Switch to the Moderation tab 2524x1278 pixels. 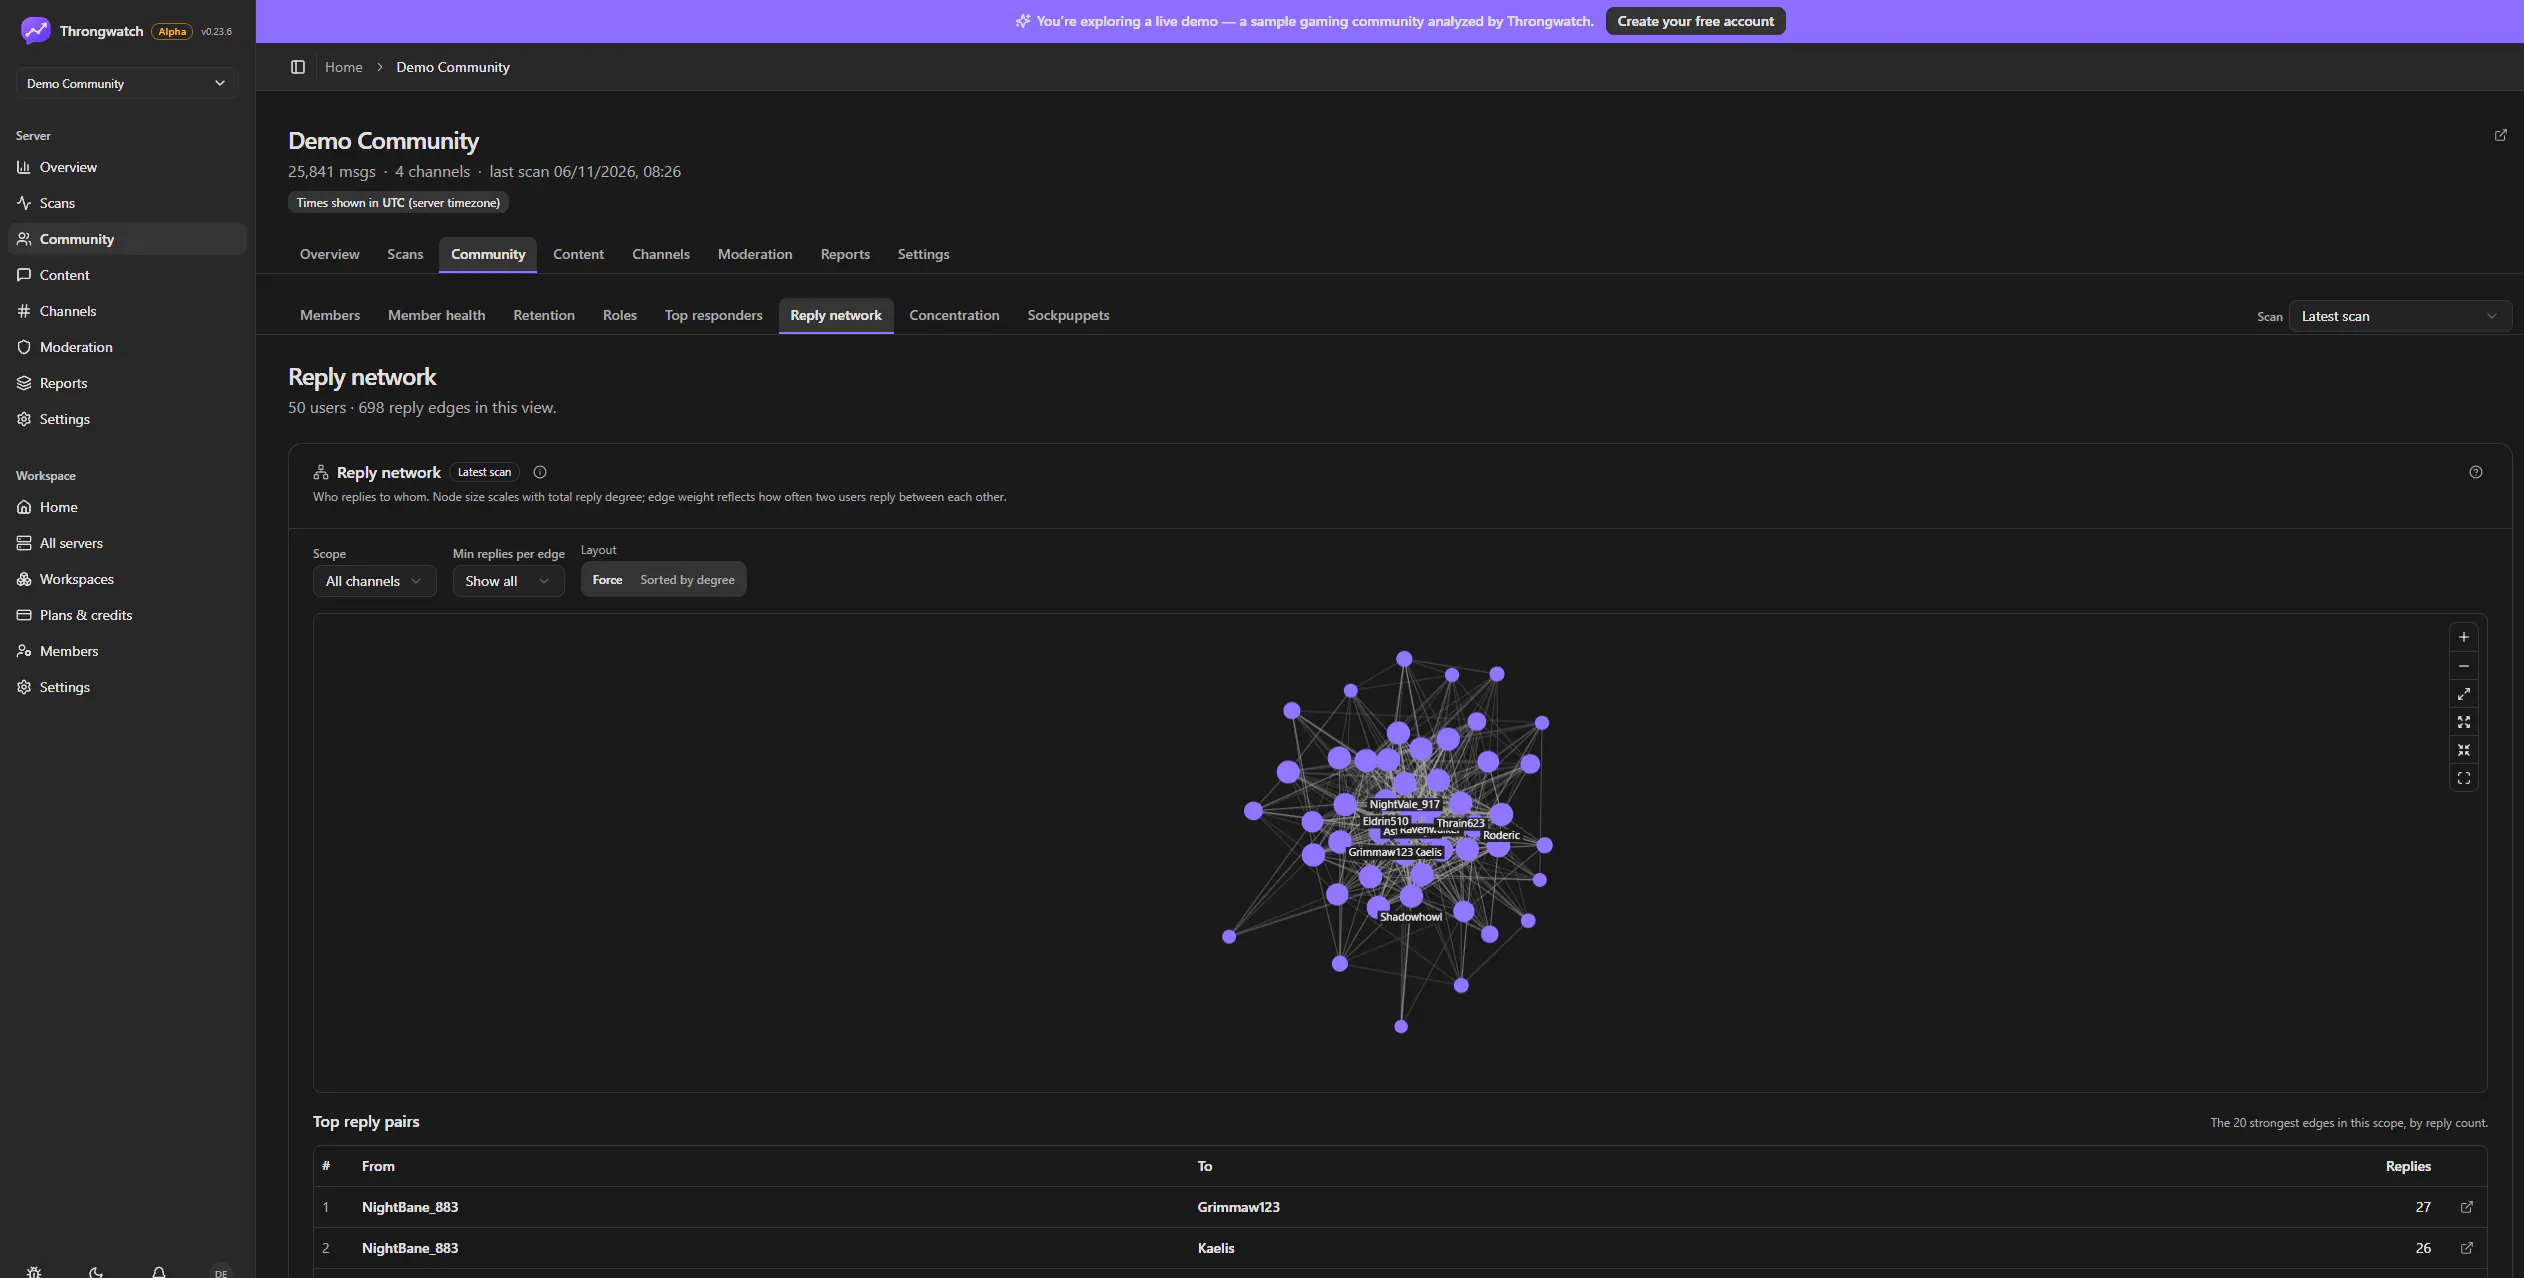point(755,254)
